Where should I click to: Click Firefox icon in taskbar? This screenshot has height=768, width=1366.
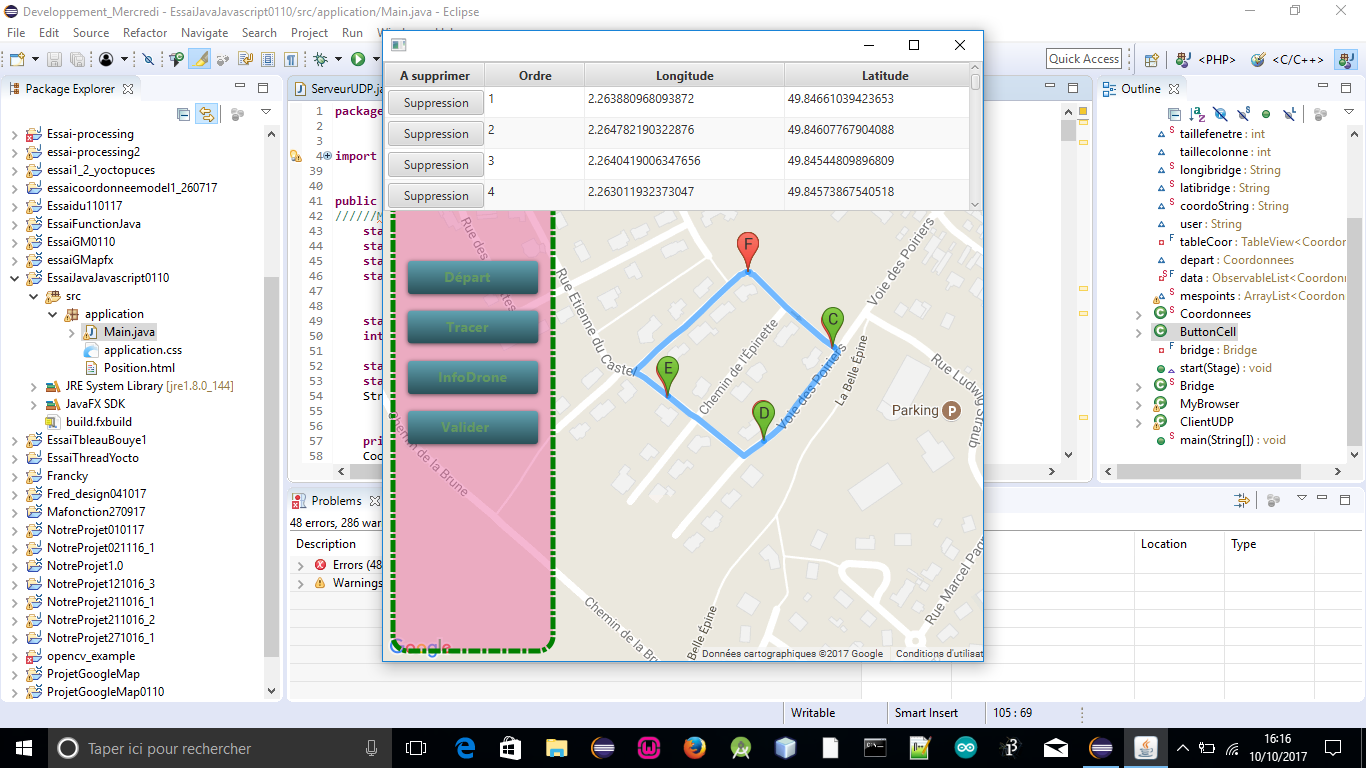[695, 747]
